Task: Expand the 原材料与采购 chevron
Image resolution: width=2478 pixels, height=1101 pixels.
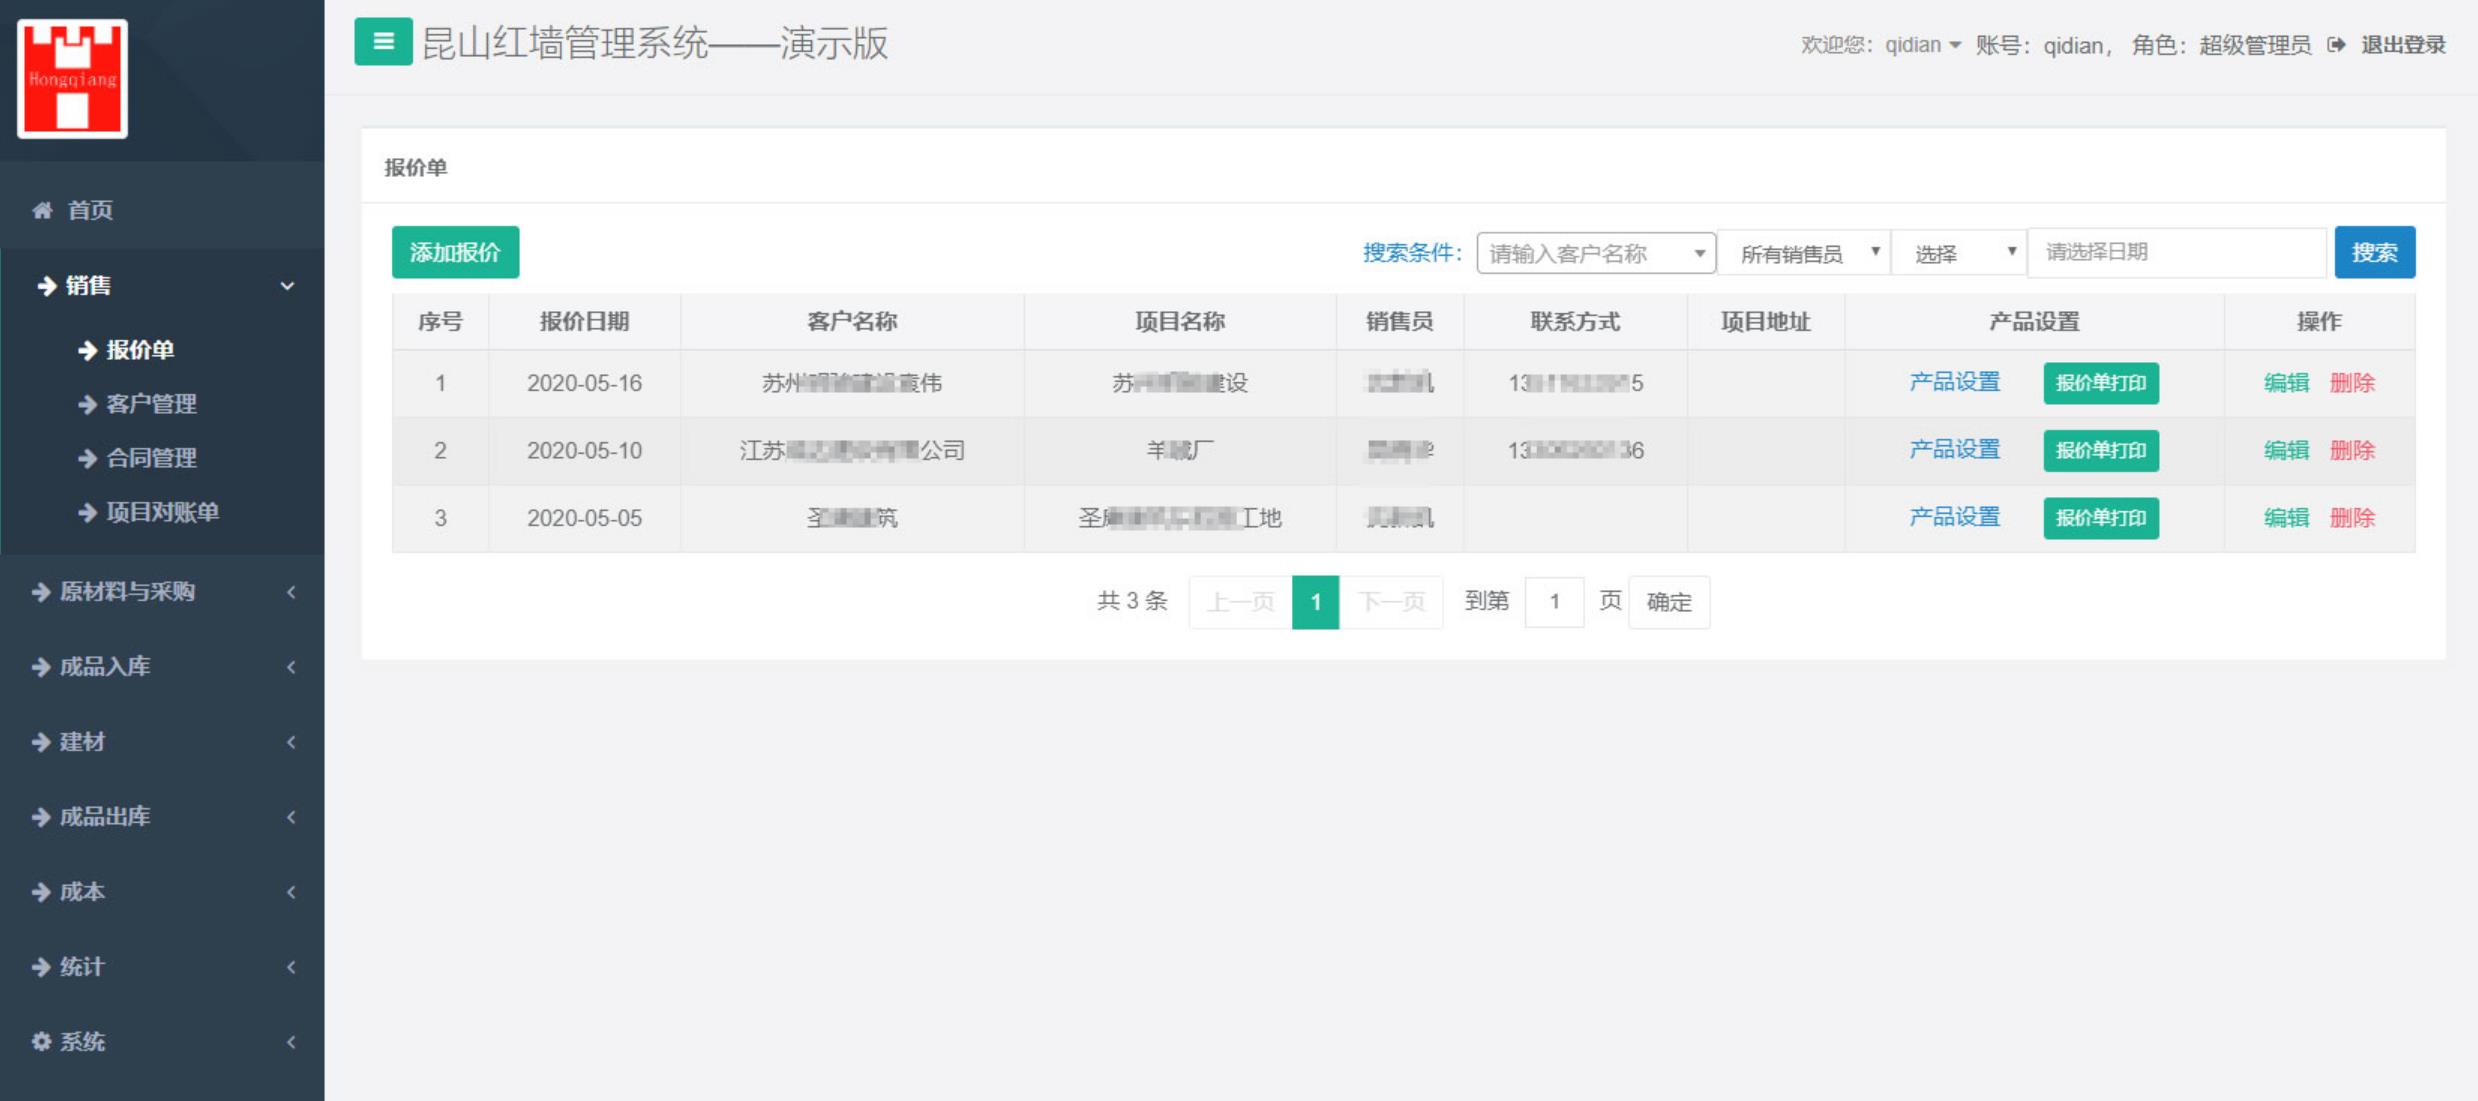Action: tap(291, 592)
